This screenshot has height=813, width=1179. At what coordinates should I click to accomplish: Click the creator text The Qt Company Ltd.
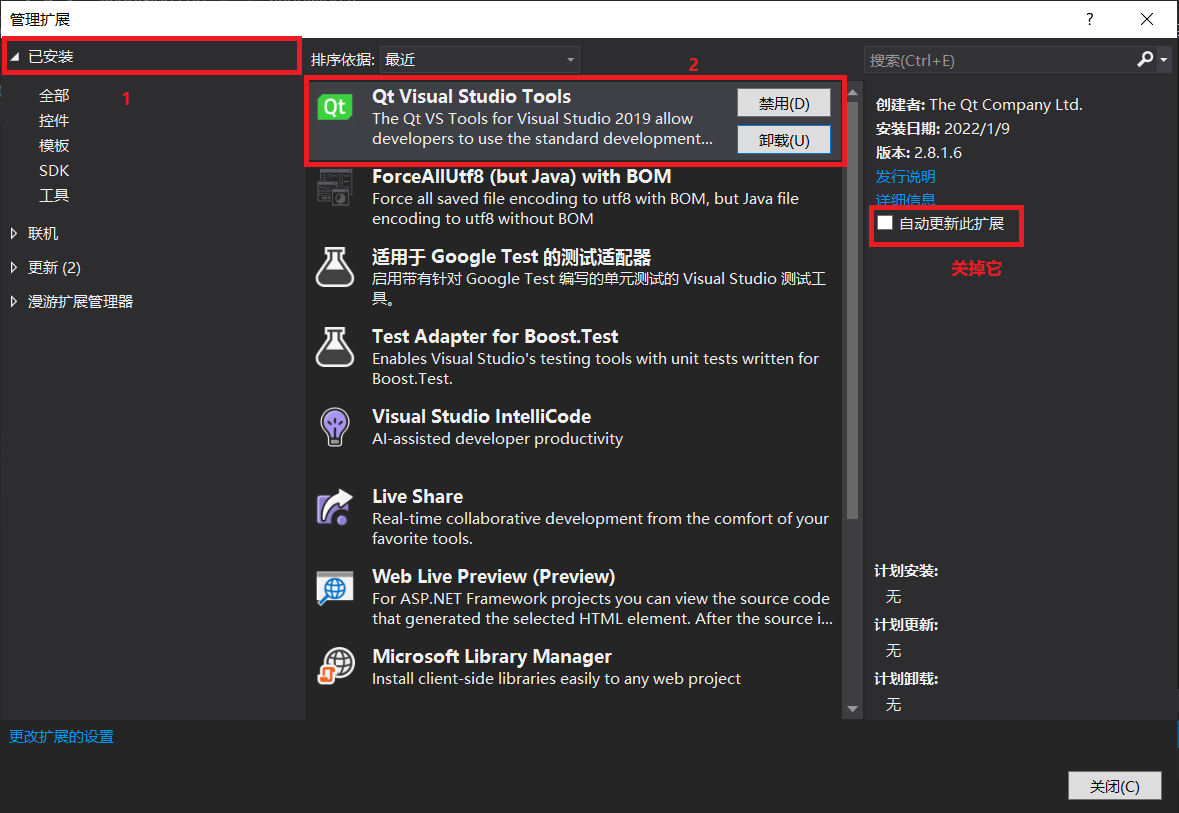[1005, 105]
